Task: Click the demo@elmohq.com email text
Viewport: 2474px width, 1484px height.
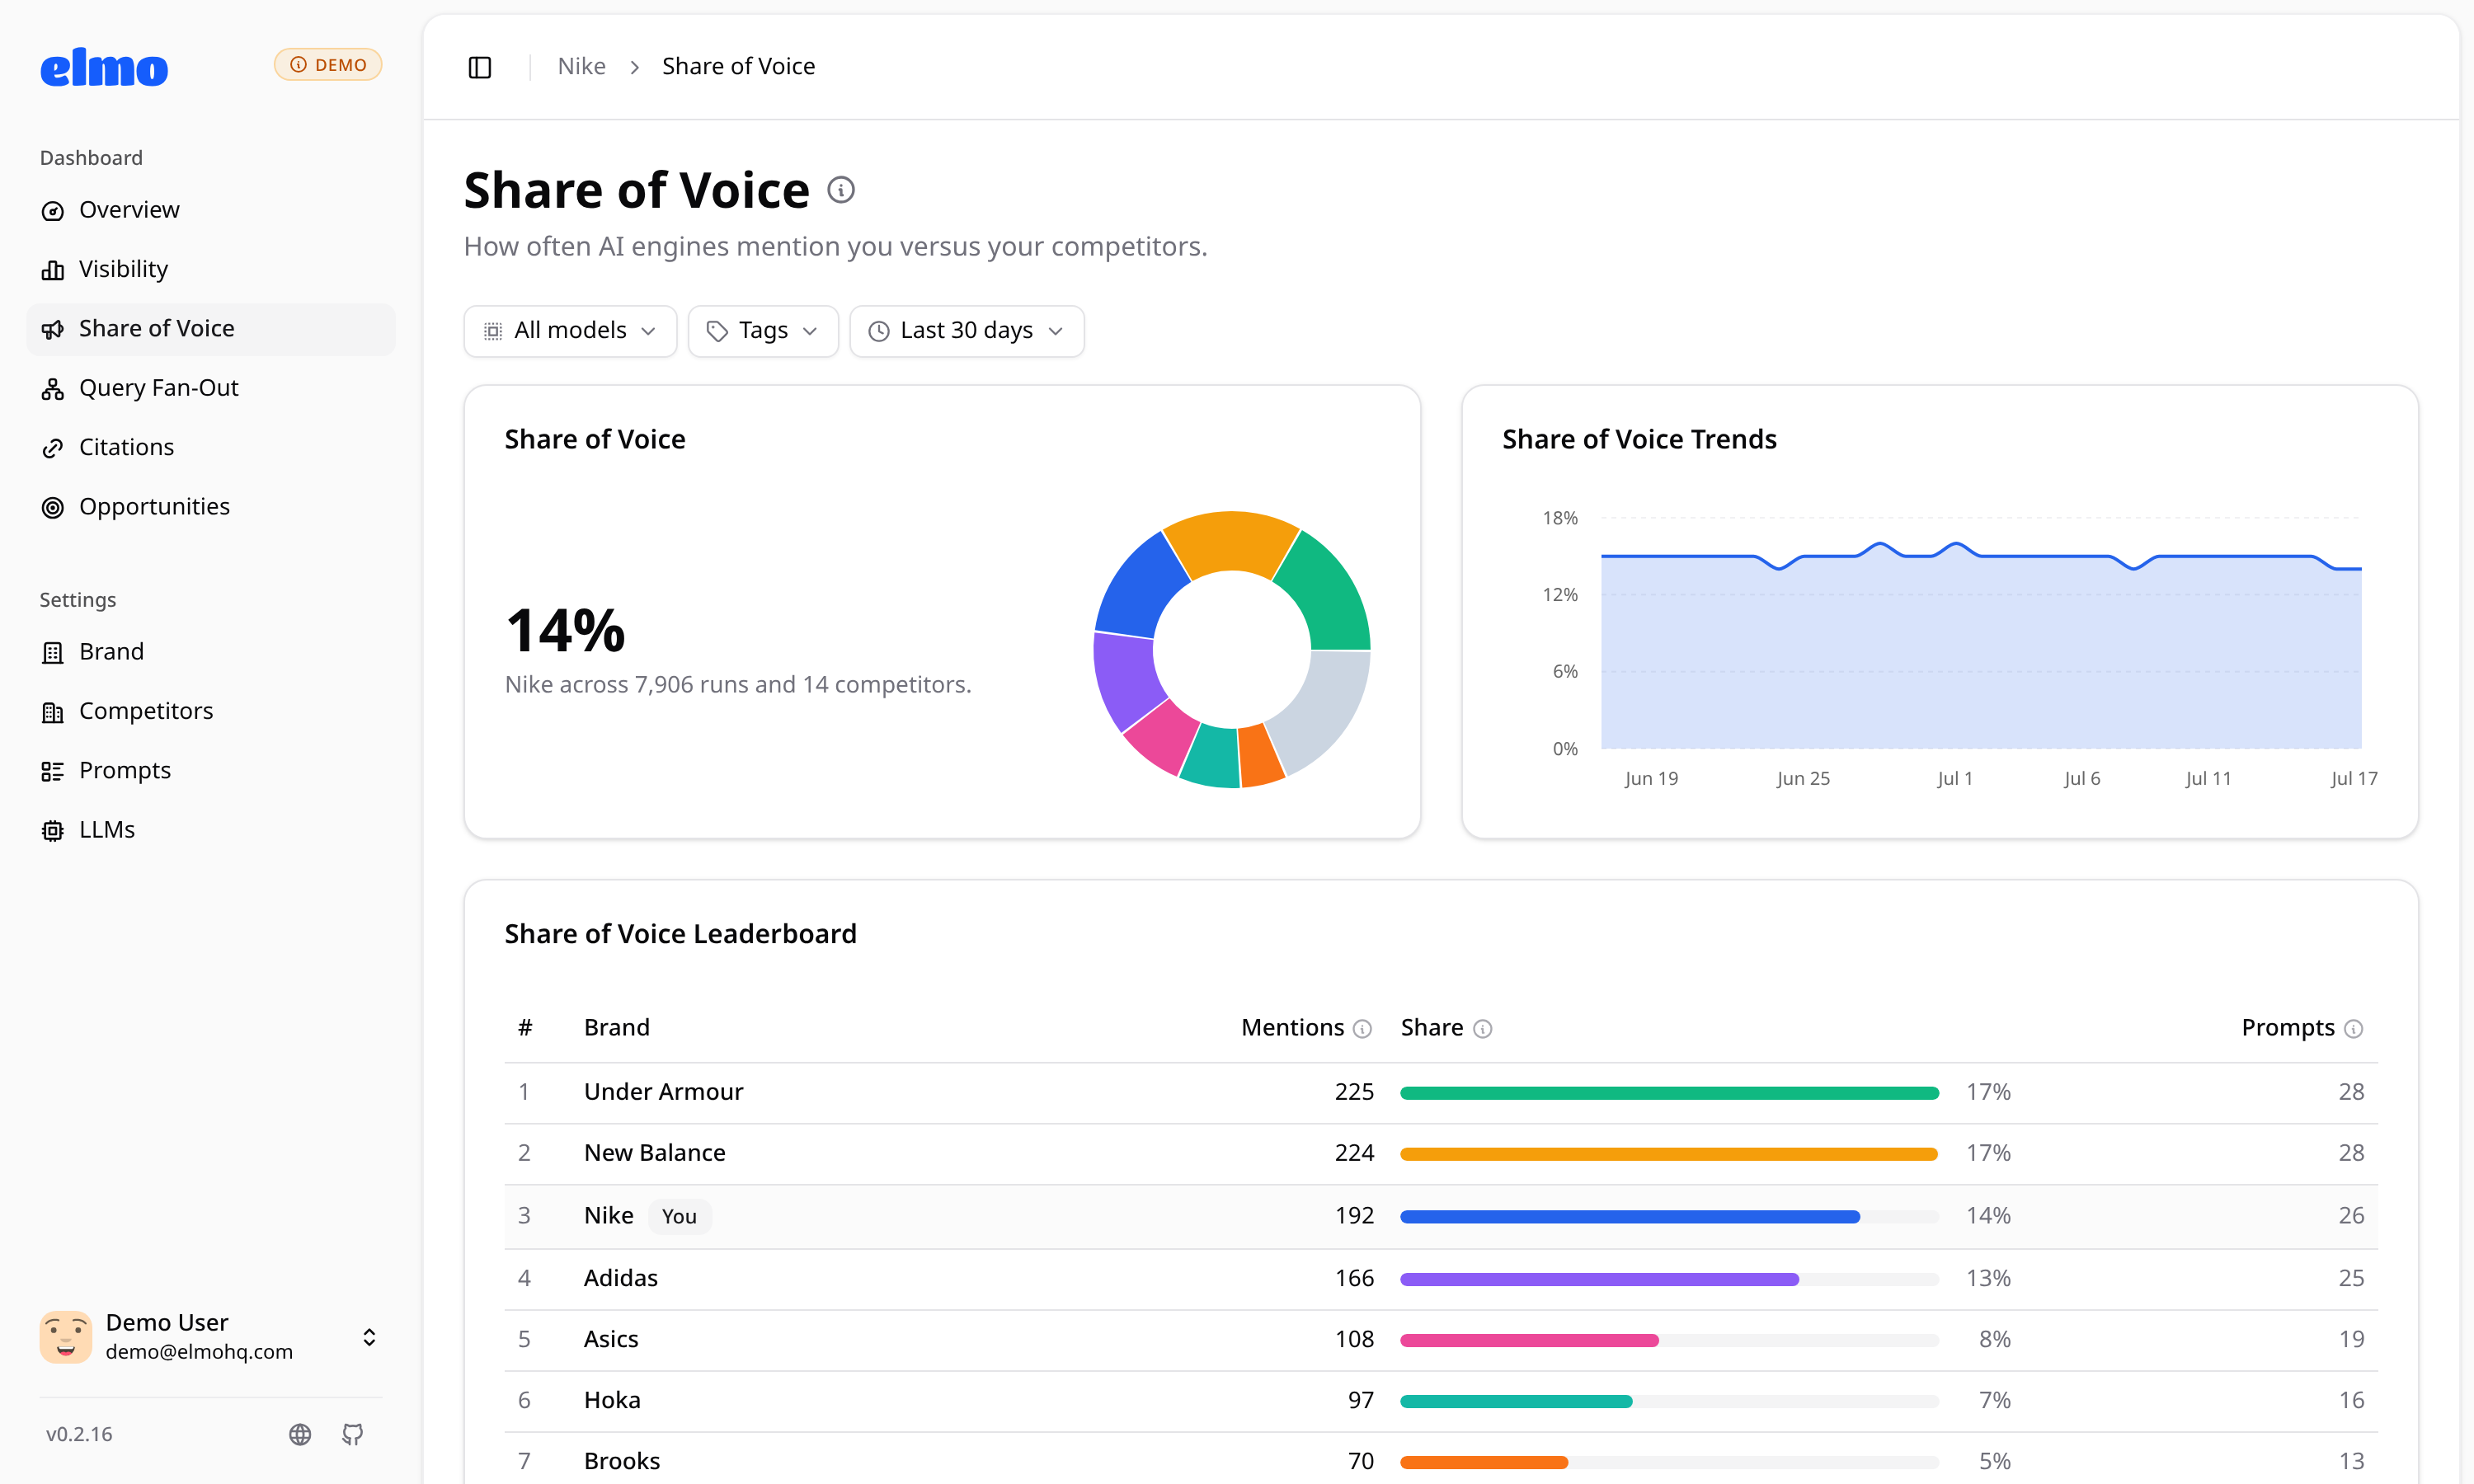Action: tap(199, 1352)
